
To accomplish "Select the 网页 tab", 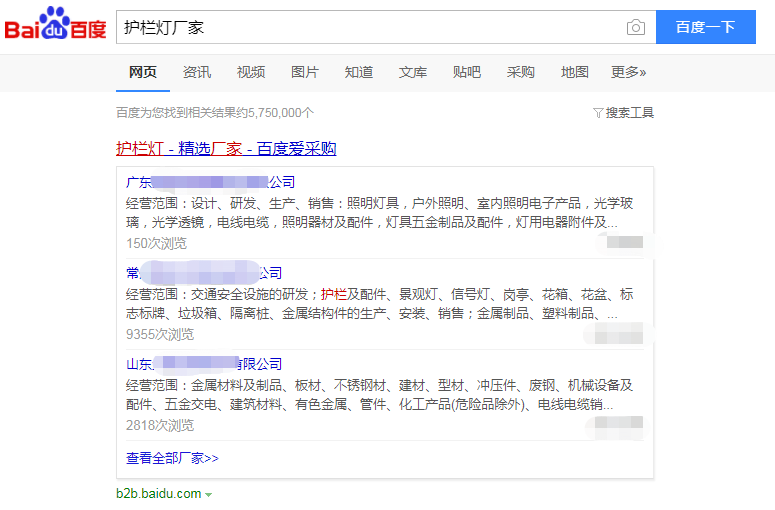I will pos(143,72).
